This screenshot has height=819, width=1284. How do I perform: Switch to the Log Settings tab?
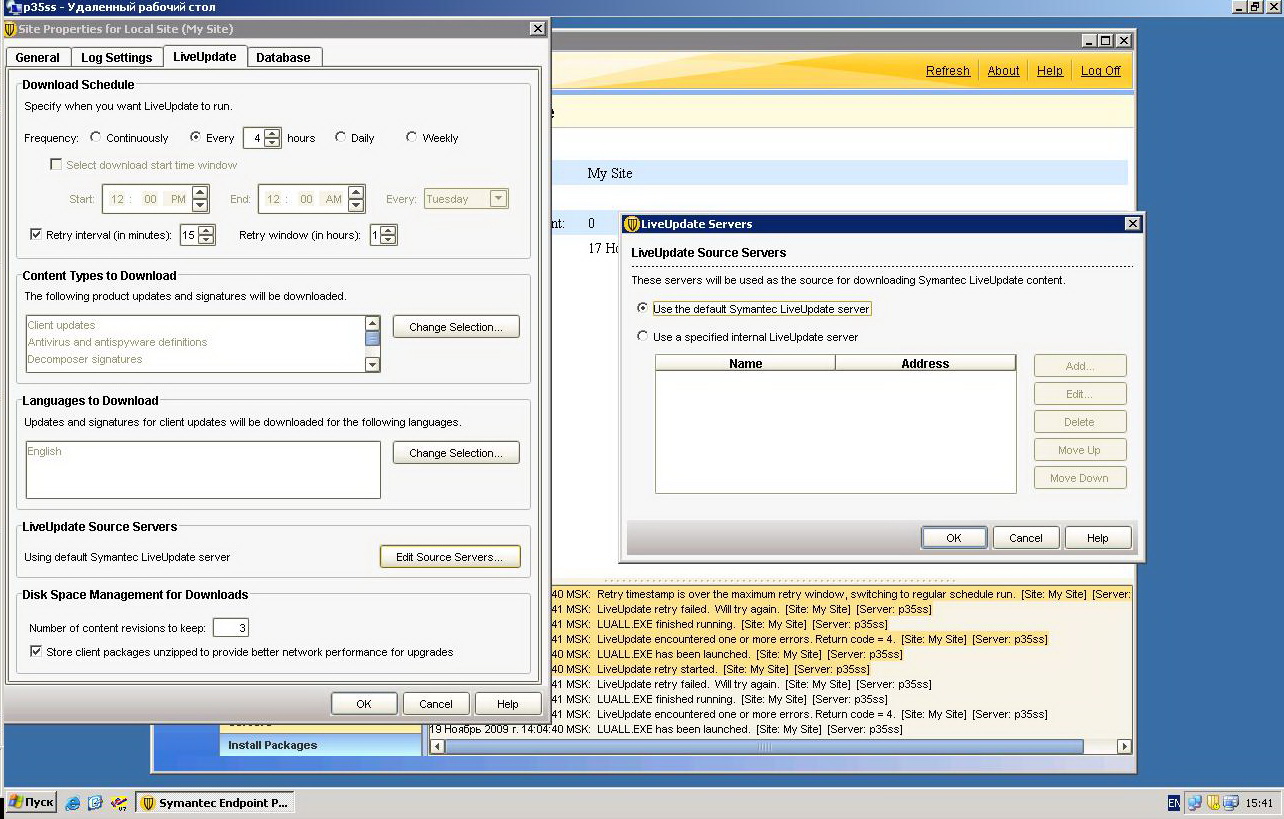117,58
